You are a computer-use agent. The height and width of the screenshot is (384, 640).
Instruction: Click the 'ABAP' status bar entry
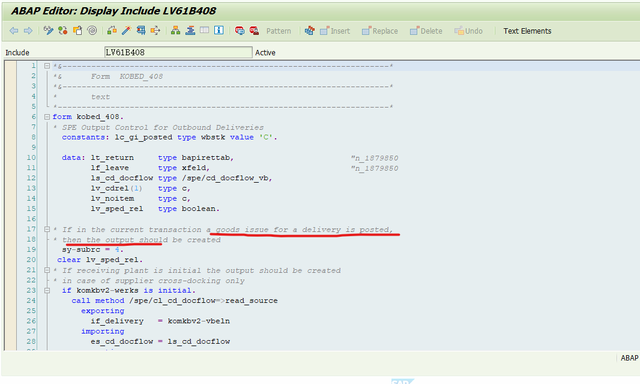(629, 358)
